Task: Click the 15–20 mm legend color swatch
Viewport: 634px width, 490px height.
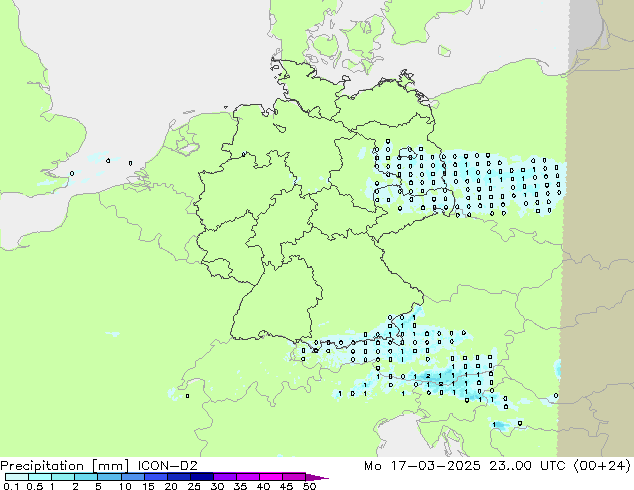Action: [x=156, y=477]
